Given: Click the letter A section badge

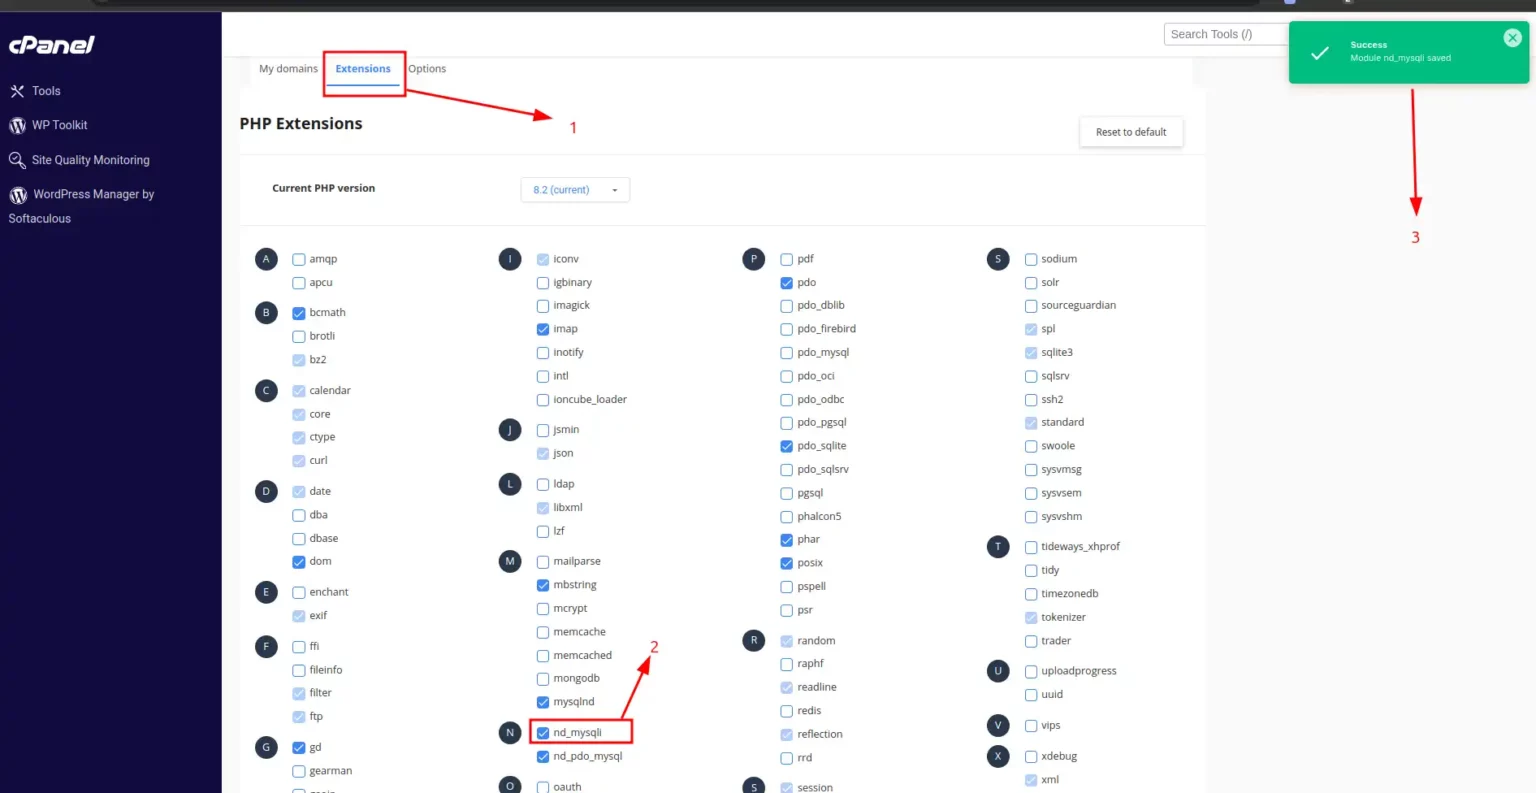Looking at the screenshot, I should tap(265, 258).
